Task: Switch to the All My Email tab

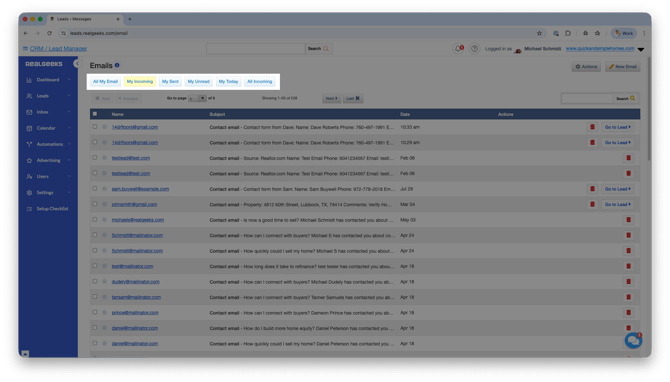Action: tap(105, 82)
